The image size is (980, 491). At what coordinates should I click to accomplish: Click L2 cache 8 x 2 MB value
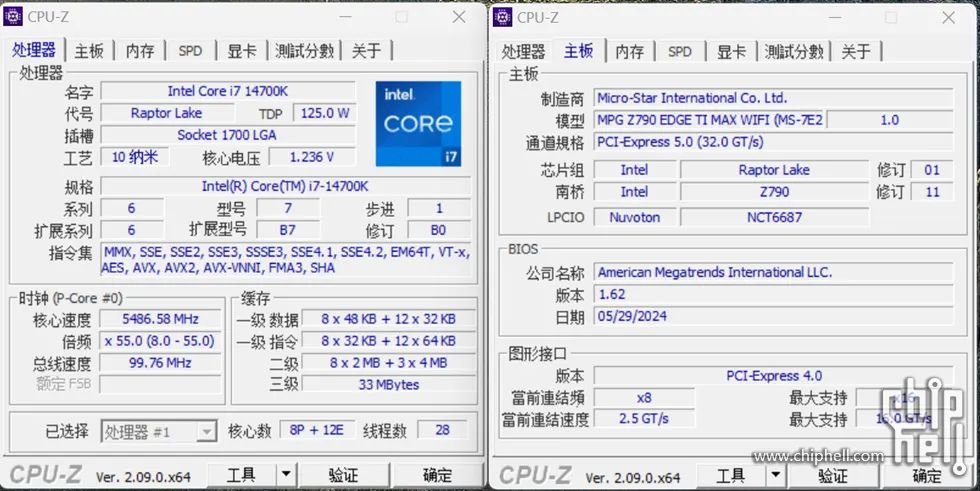[389, 363]
